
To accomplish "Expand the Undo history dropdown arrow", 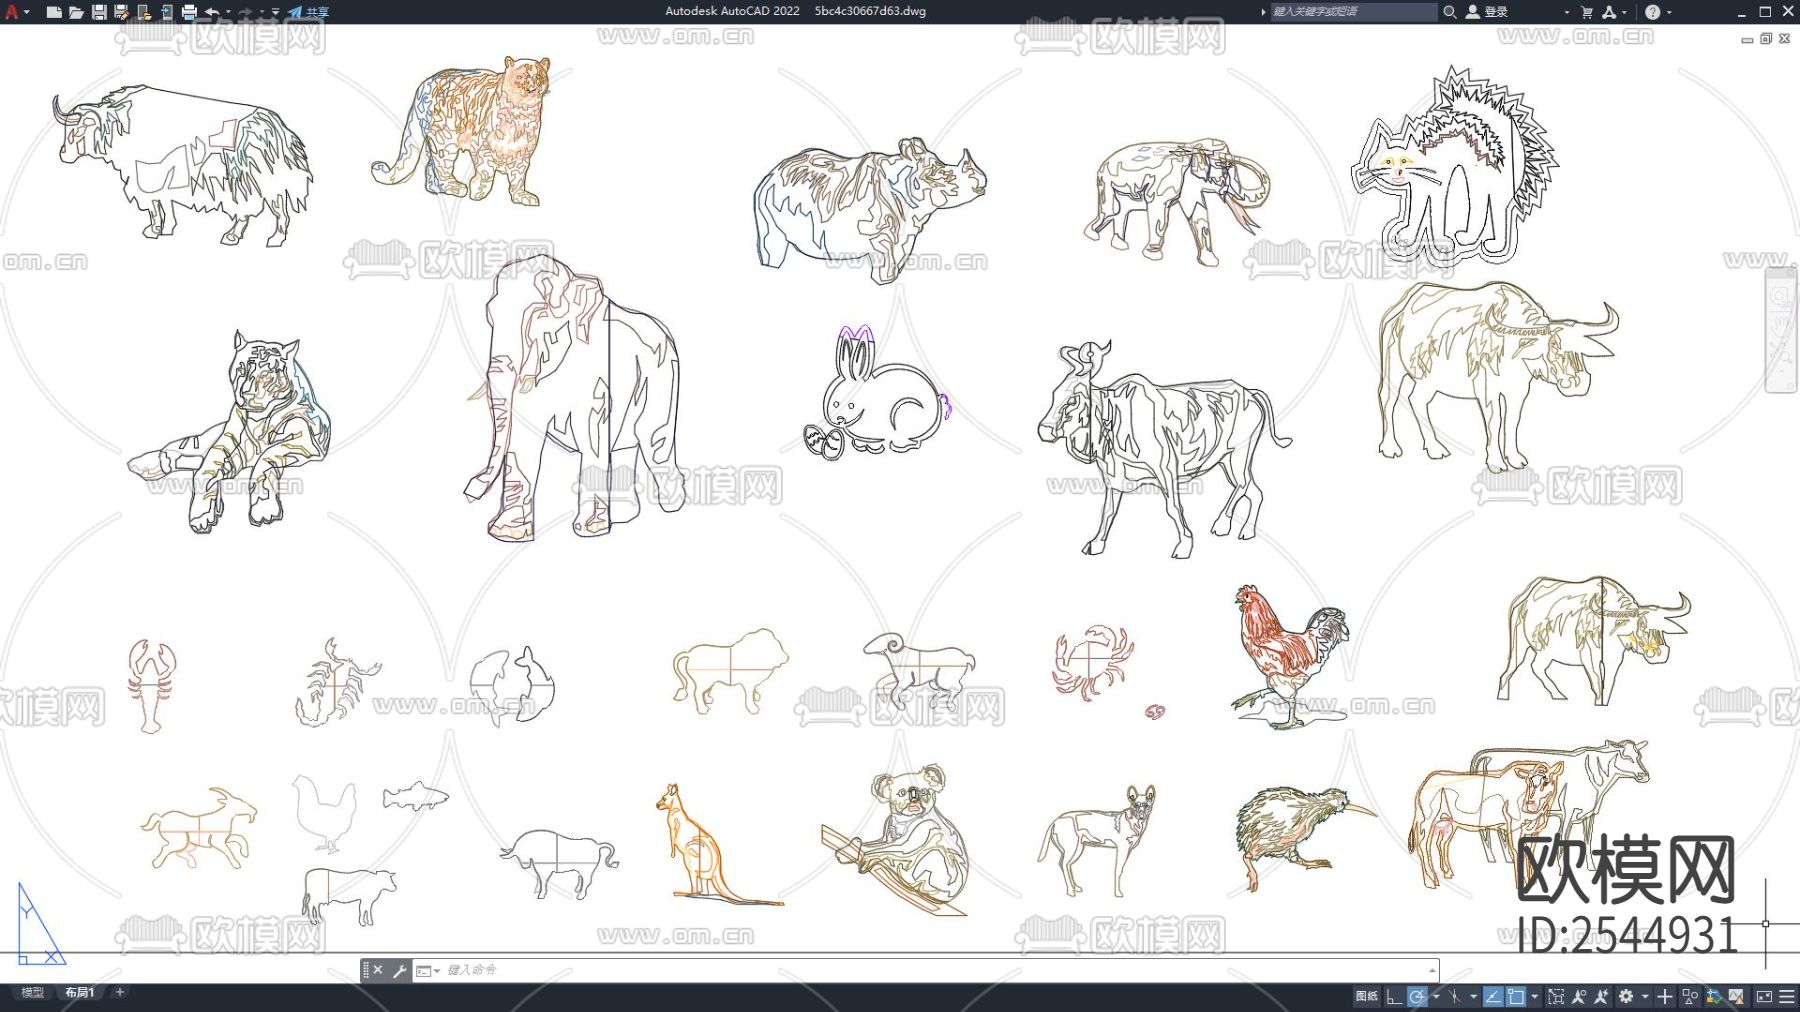I will 228,12.
